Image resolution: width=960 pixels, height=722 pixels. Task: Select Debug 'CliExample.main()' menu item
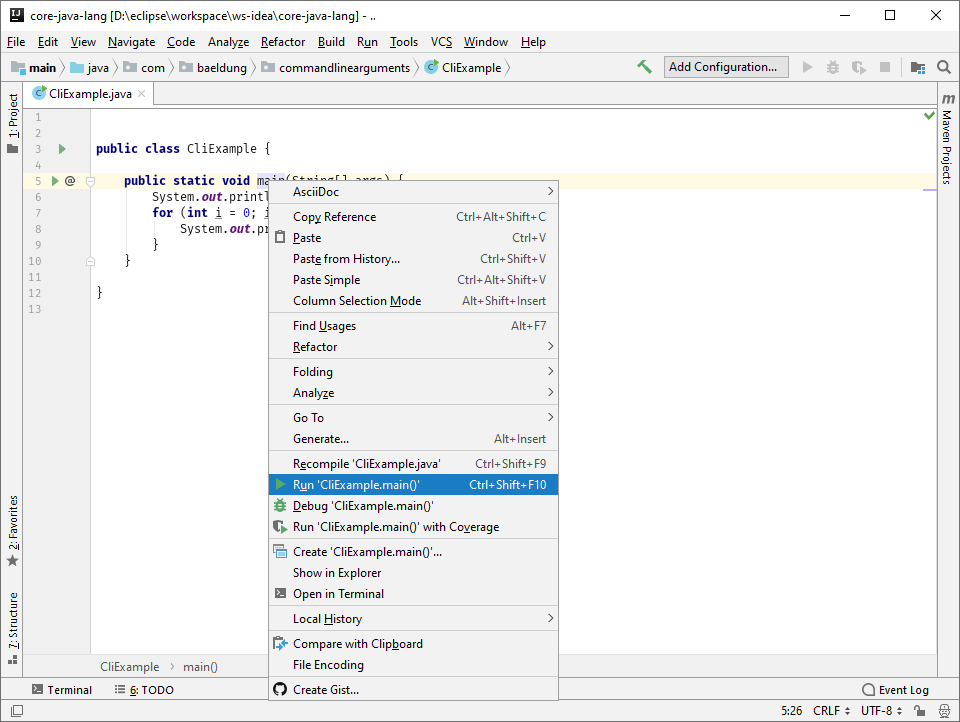[x=414, y=506]
